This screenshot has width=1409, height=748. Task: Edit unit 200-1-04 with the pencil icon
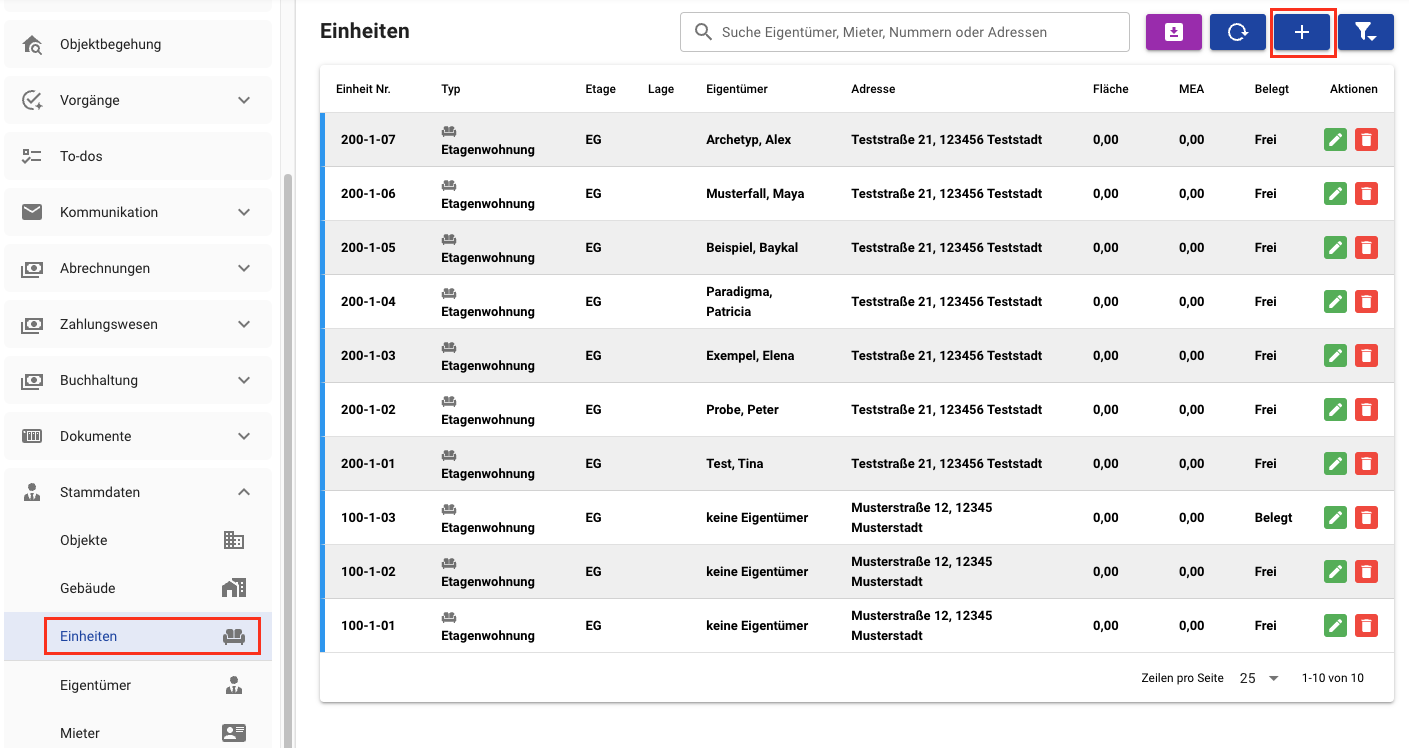pyautogui.click(x=1335, y=302)
